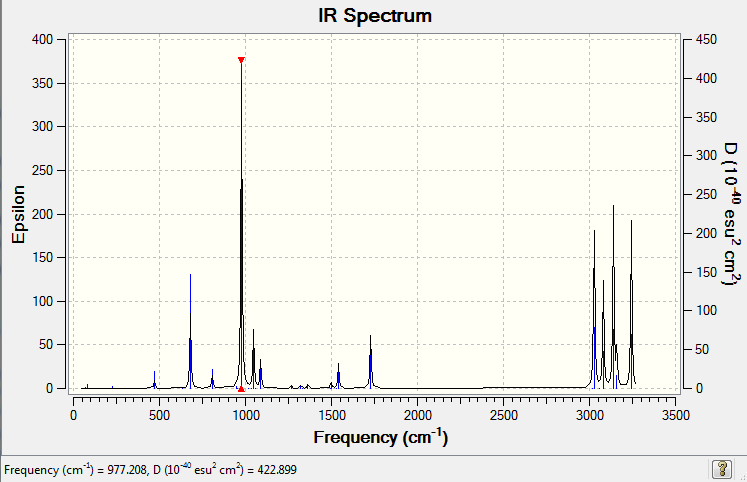The image size is (747, 482).
Task: Click the 200 tick label on Epsilon axis
Action: point(42,214)
